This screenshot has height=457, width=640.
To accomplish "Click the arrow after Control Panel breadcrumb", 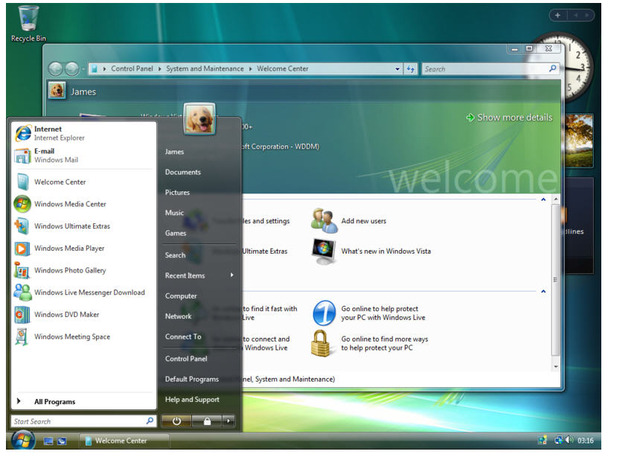I will pyautogui.click(x=160, y=69).
